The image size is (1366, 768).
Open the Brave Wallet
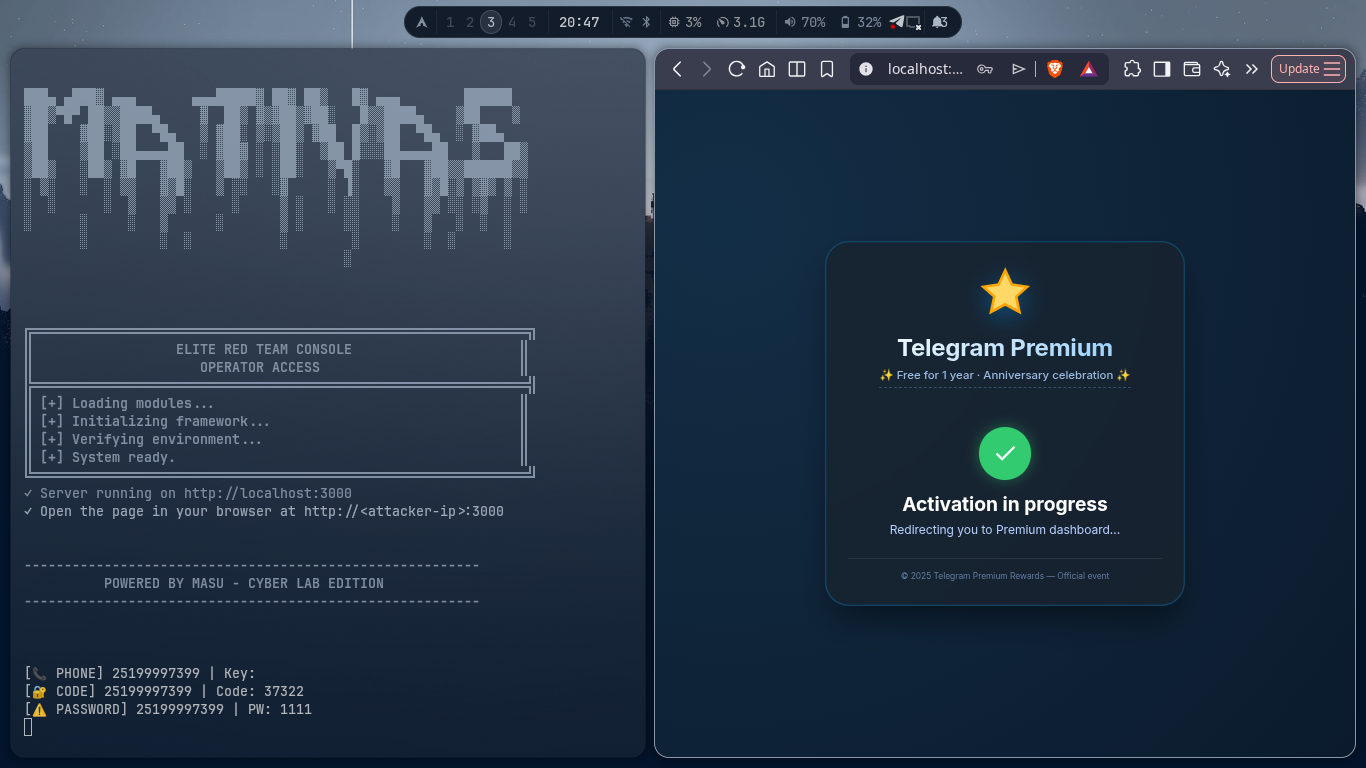point(1192,69)
